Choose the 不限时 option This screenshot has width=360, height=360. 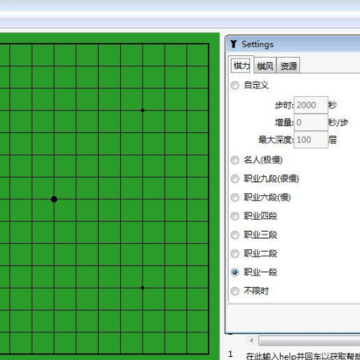(x=235, y=291)
